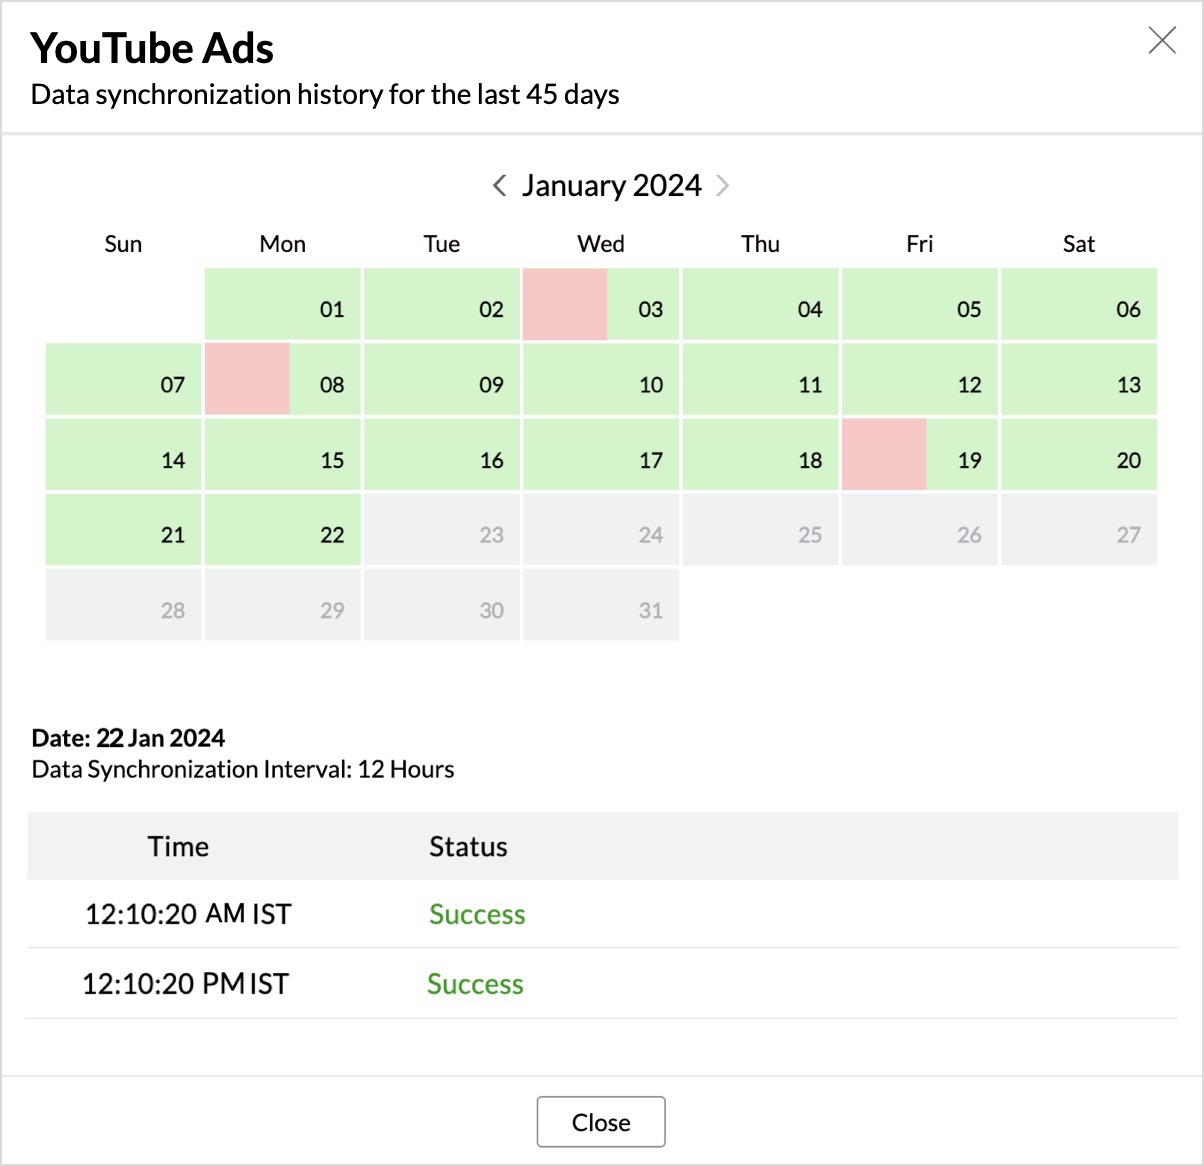This screenshot has height=1166, width=1204.
Task: Click the Sat weekday header
Action: 1079,244
